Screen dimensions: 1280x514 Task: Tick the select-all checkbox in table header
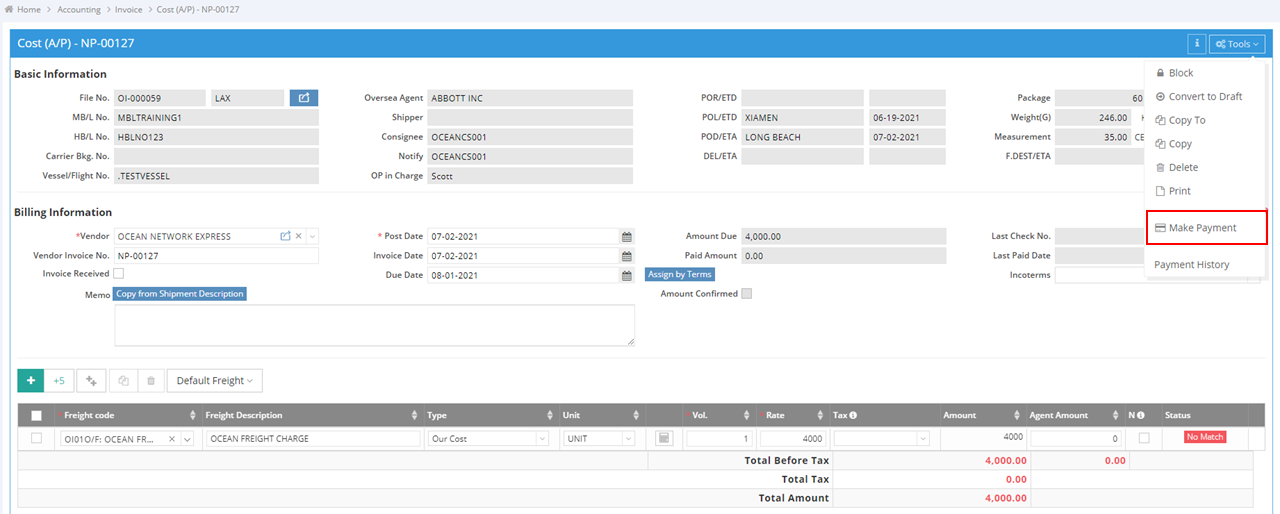(x=37, y=416)
